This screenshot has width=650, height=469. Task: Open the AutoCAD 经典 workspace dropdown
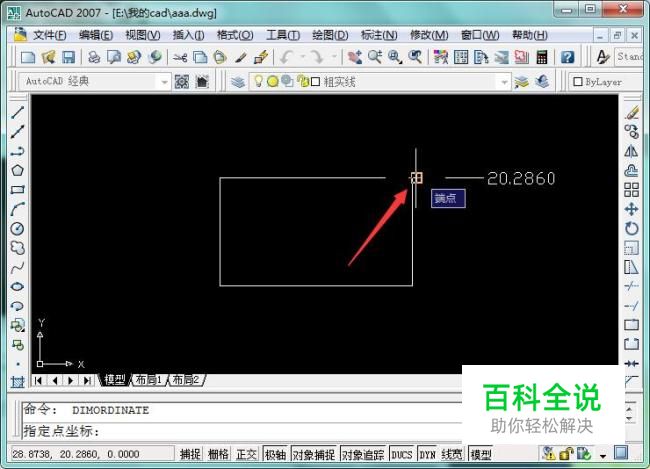[164, 82]
